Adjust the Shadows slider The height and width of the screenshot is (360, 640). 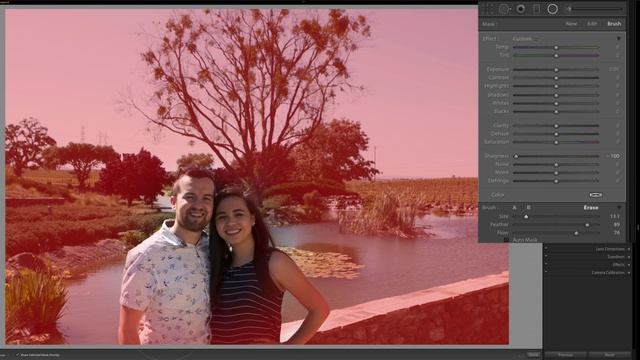pyautogui.click(x=556, y=95)
